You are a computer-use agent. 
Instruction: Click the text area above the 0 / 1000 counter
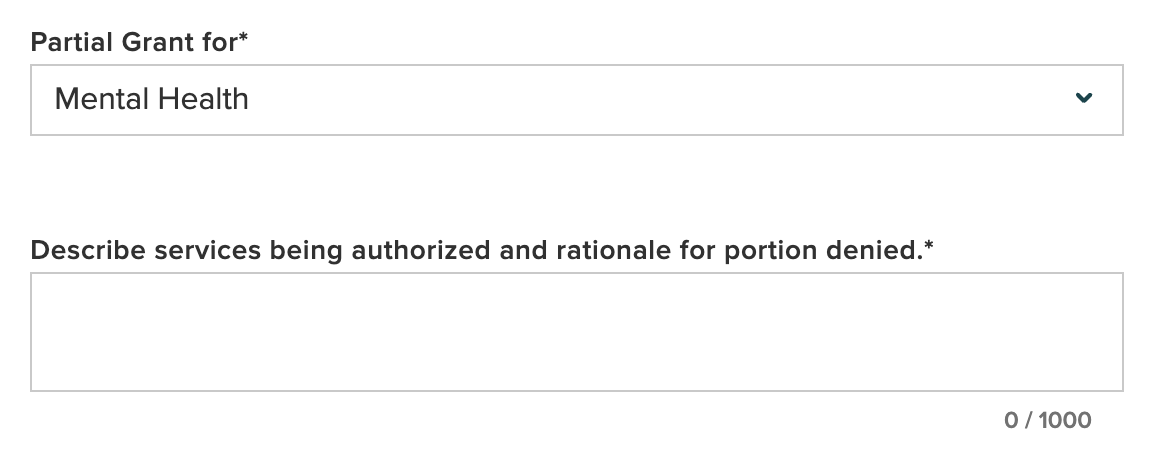[x=576, y=332]
